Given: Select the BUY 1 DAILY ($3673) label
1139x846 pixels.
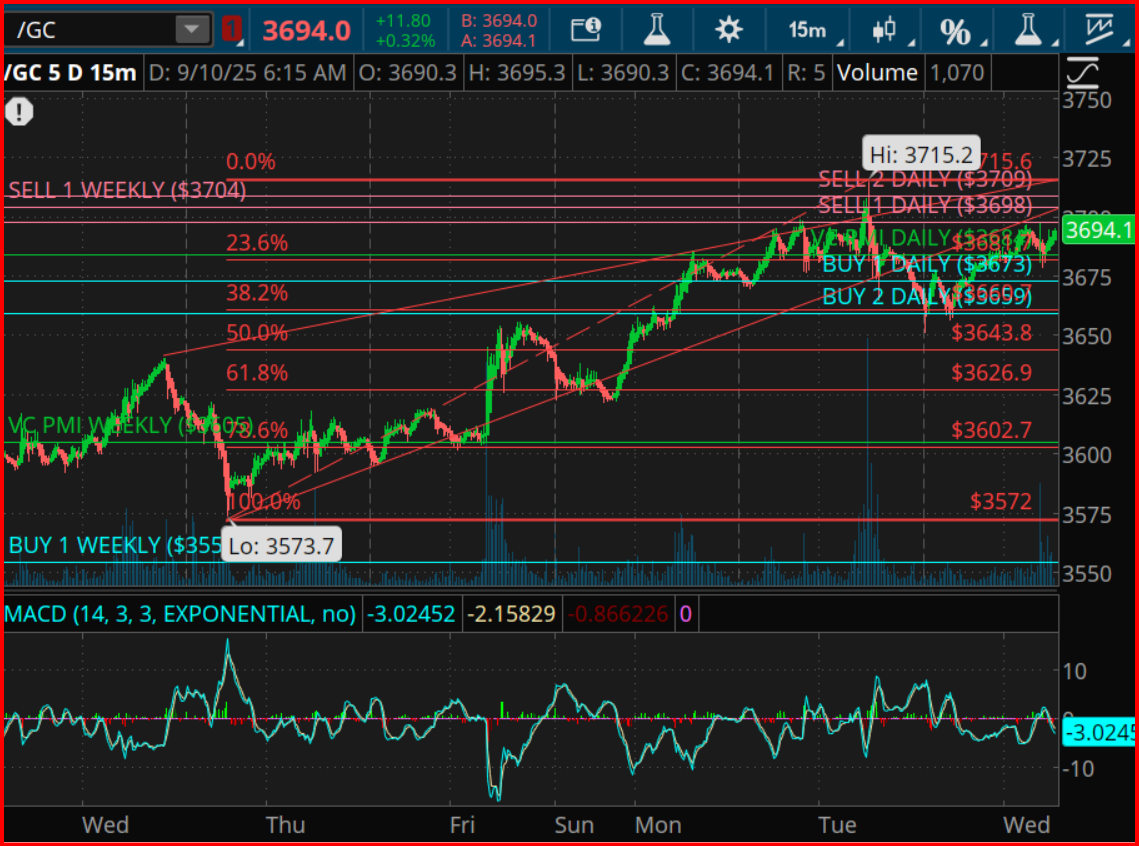Looking at the screenshot, I should pyautogui.click(x=927, y=264).
